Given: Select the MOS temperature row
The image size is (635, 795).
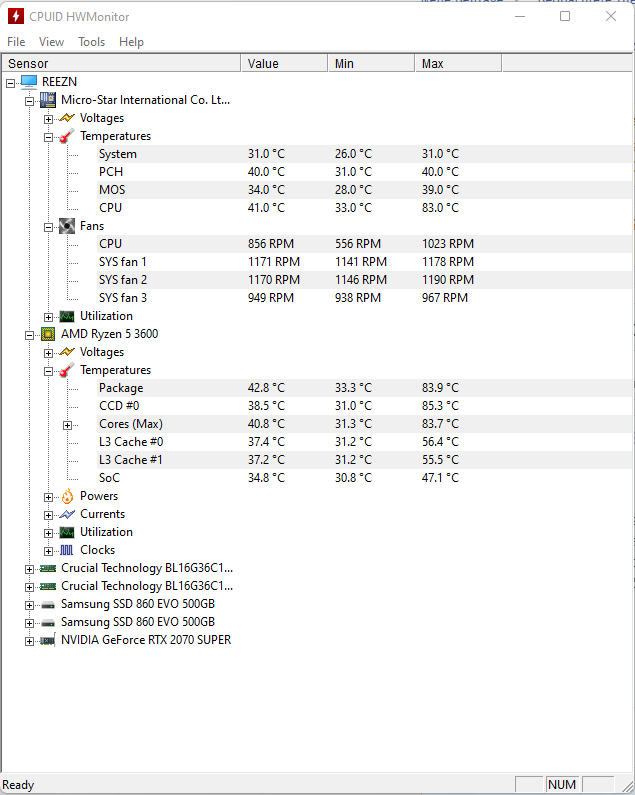Looking at the screenshot, I should (x=365, y=190).
